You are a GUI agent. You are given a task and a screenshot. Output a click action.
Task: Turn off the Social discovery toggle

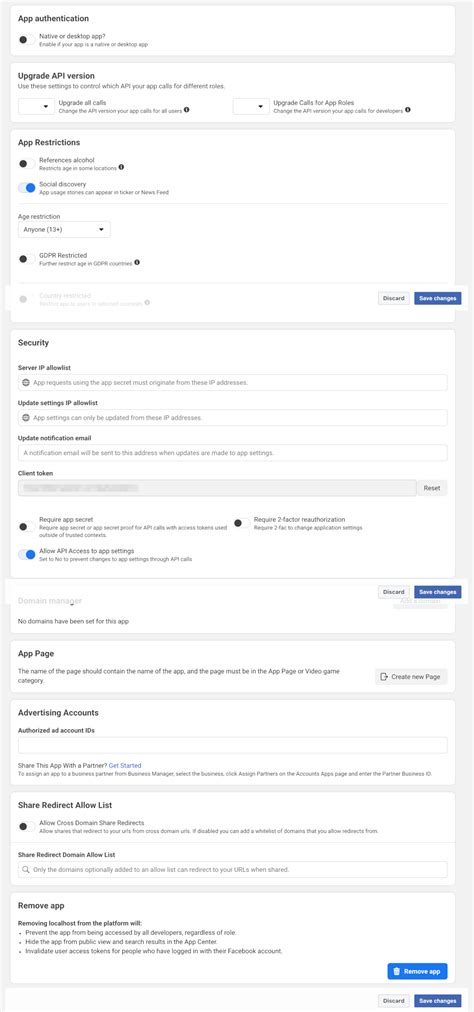tap(26, 188)
